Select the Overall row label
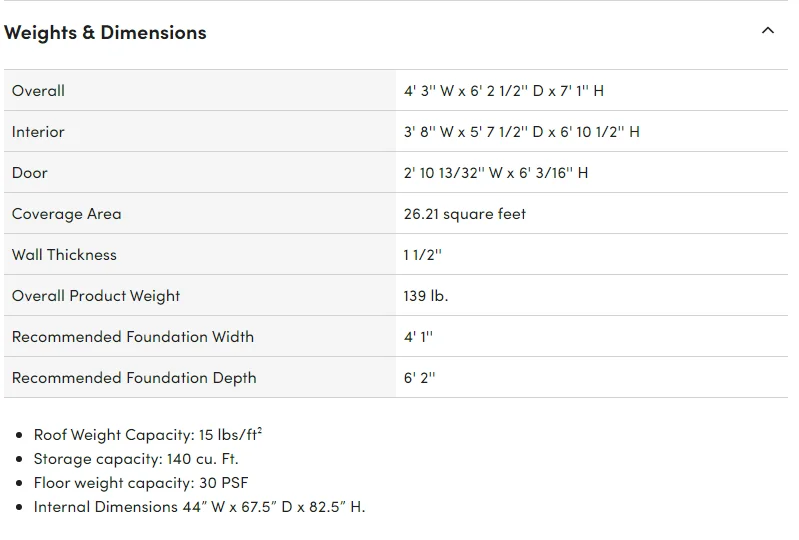 coord(38,90)
